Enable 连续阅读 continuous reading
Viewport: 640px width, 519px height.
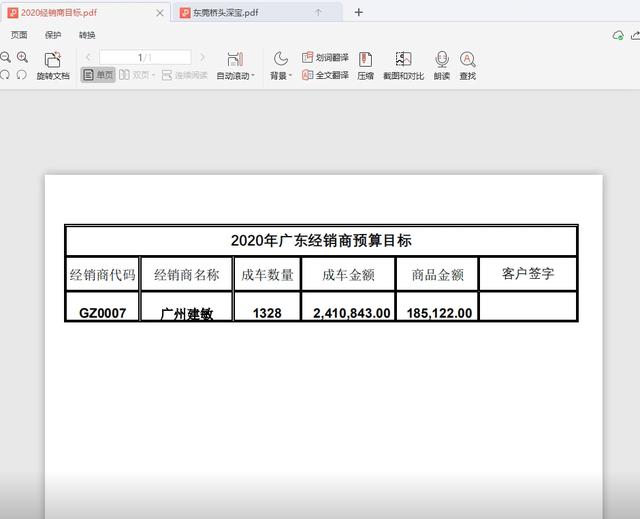pyautogui.click(x=184, y=75)
